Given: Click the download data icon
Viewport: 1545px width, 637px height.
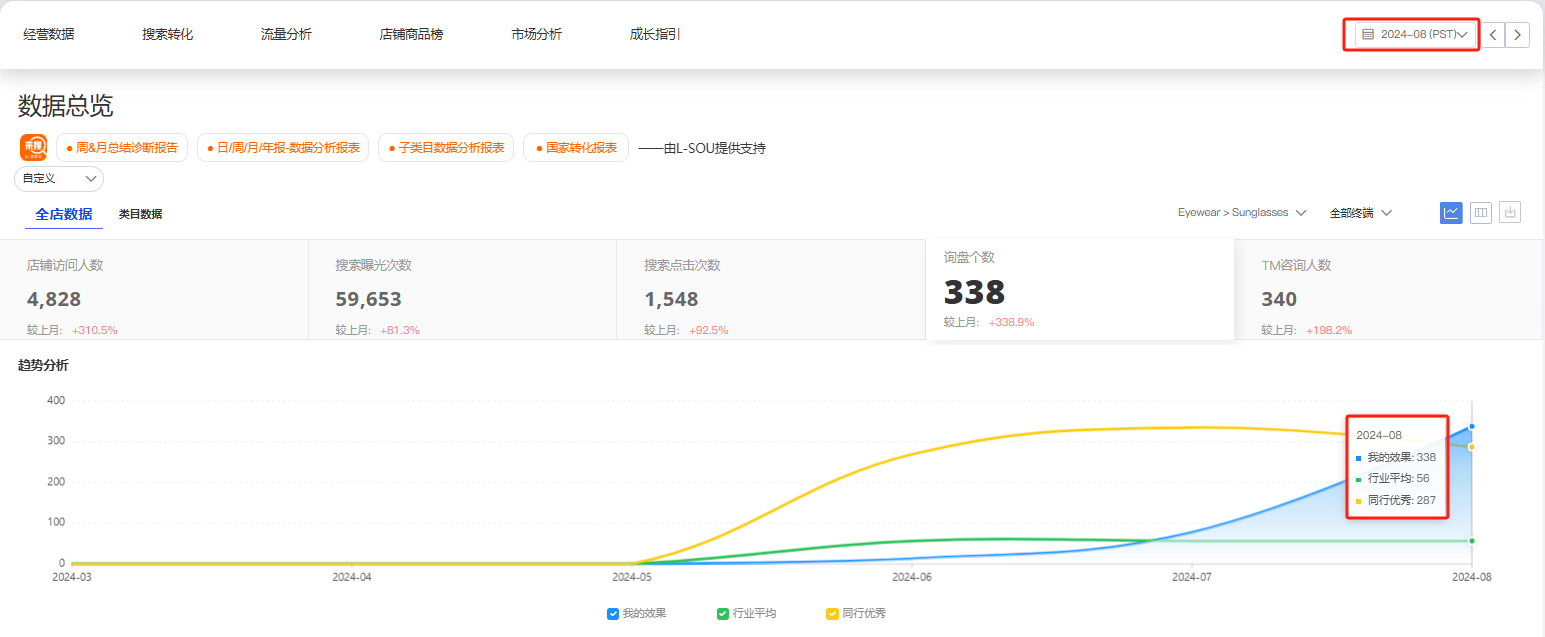Looking at the screenshot, I should point(1510,212).
